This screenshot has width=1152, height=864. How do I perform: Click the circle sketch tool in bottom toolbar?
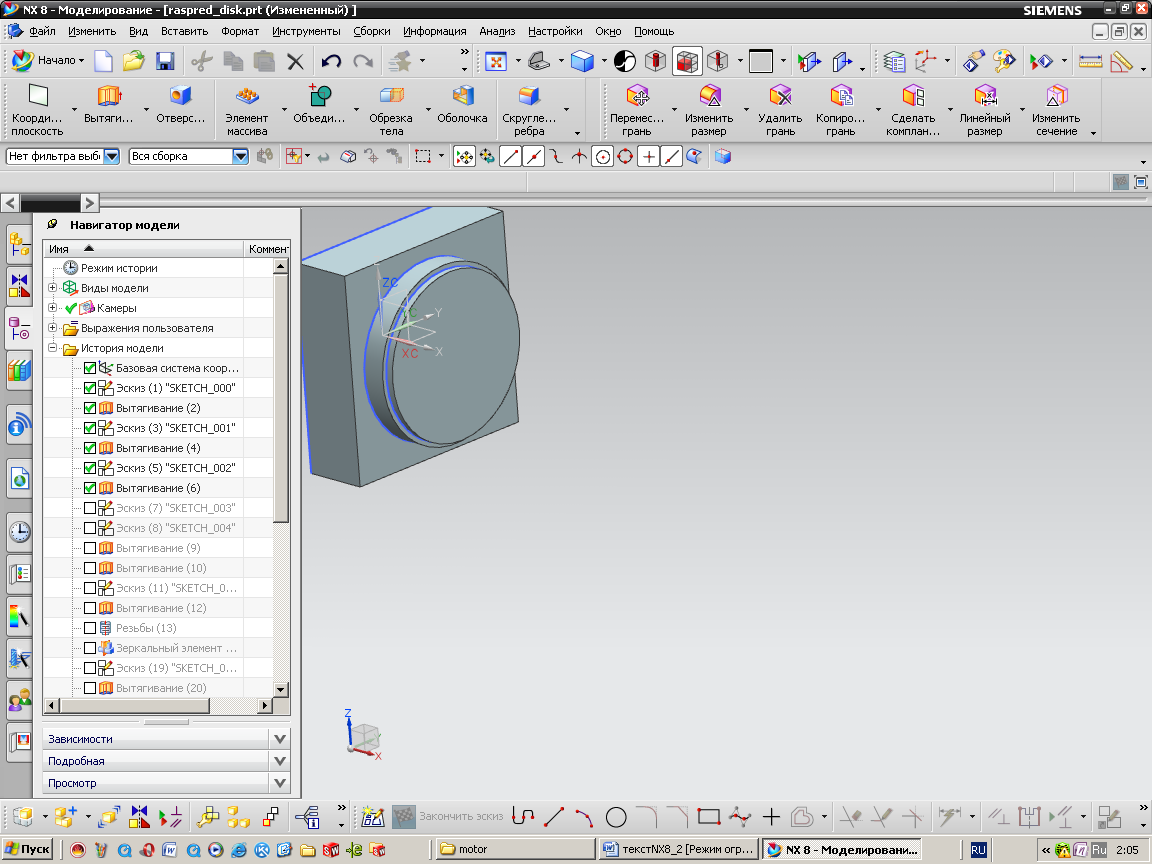coord(616,816)
